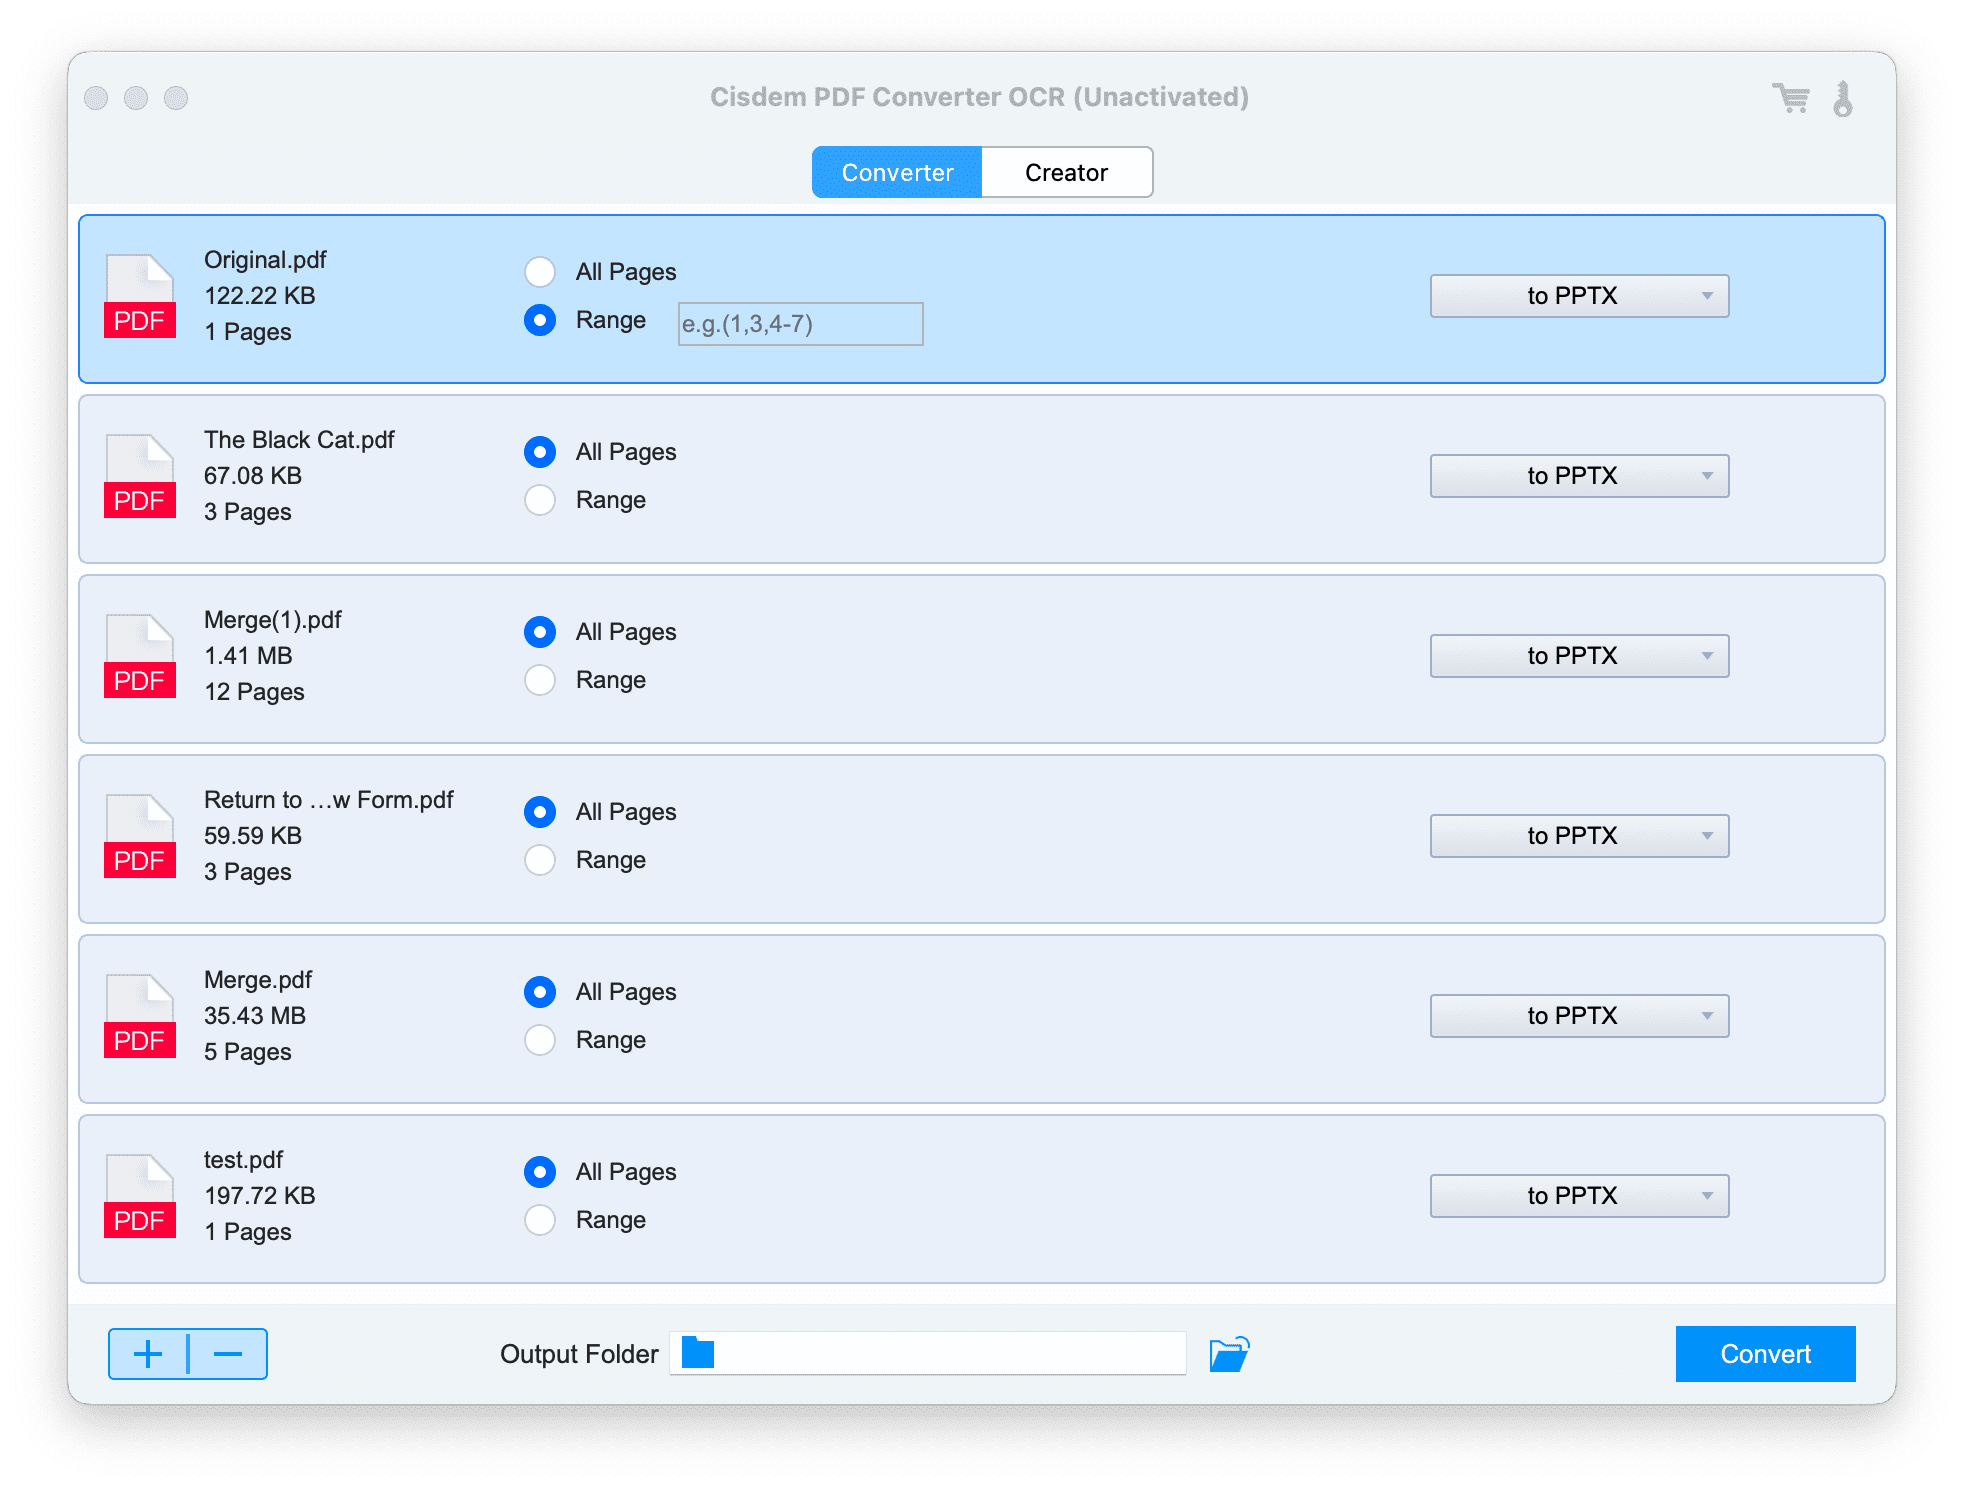Click the 35.43 MB file size
This screenshot has width=1964, height=1488.
tap(255, 1016)
